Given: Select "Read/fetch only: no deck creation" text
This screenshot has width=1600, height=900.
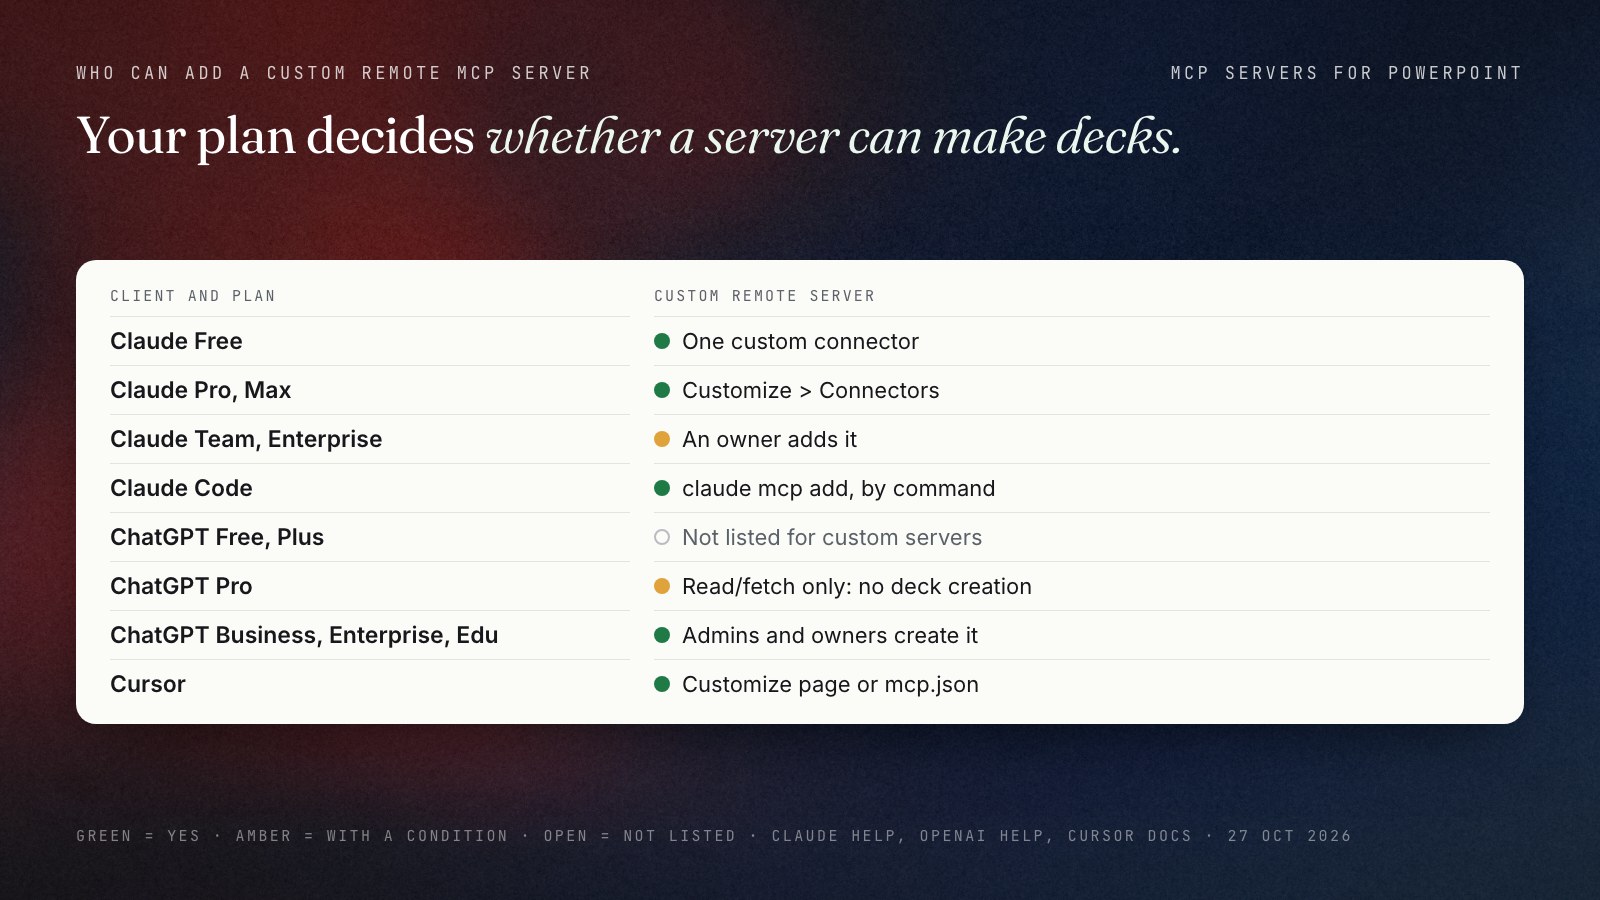Looking at the screenshot, I should coord(857,586).
